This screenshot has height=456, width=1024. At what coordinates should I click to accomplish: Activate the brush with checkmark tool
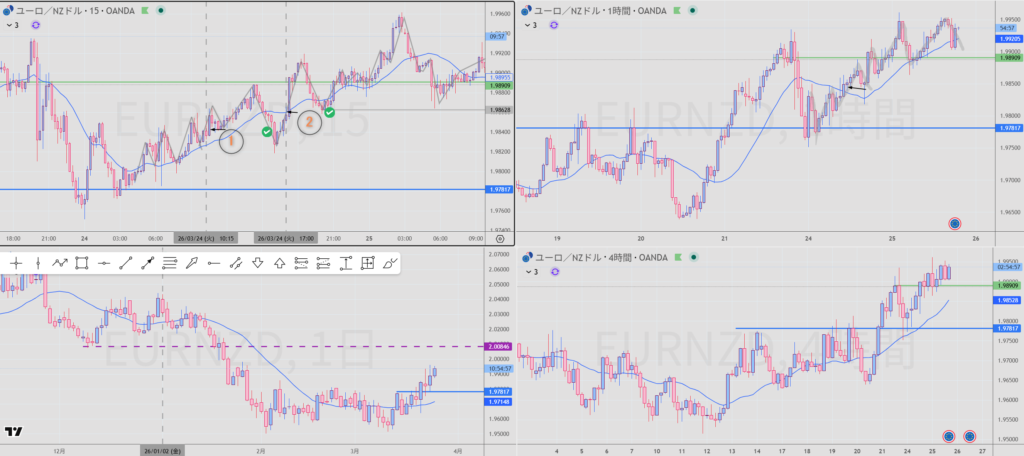390,263
